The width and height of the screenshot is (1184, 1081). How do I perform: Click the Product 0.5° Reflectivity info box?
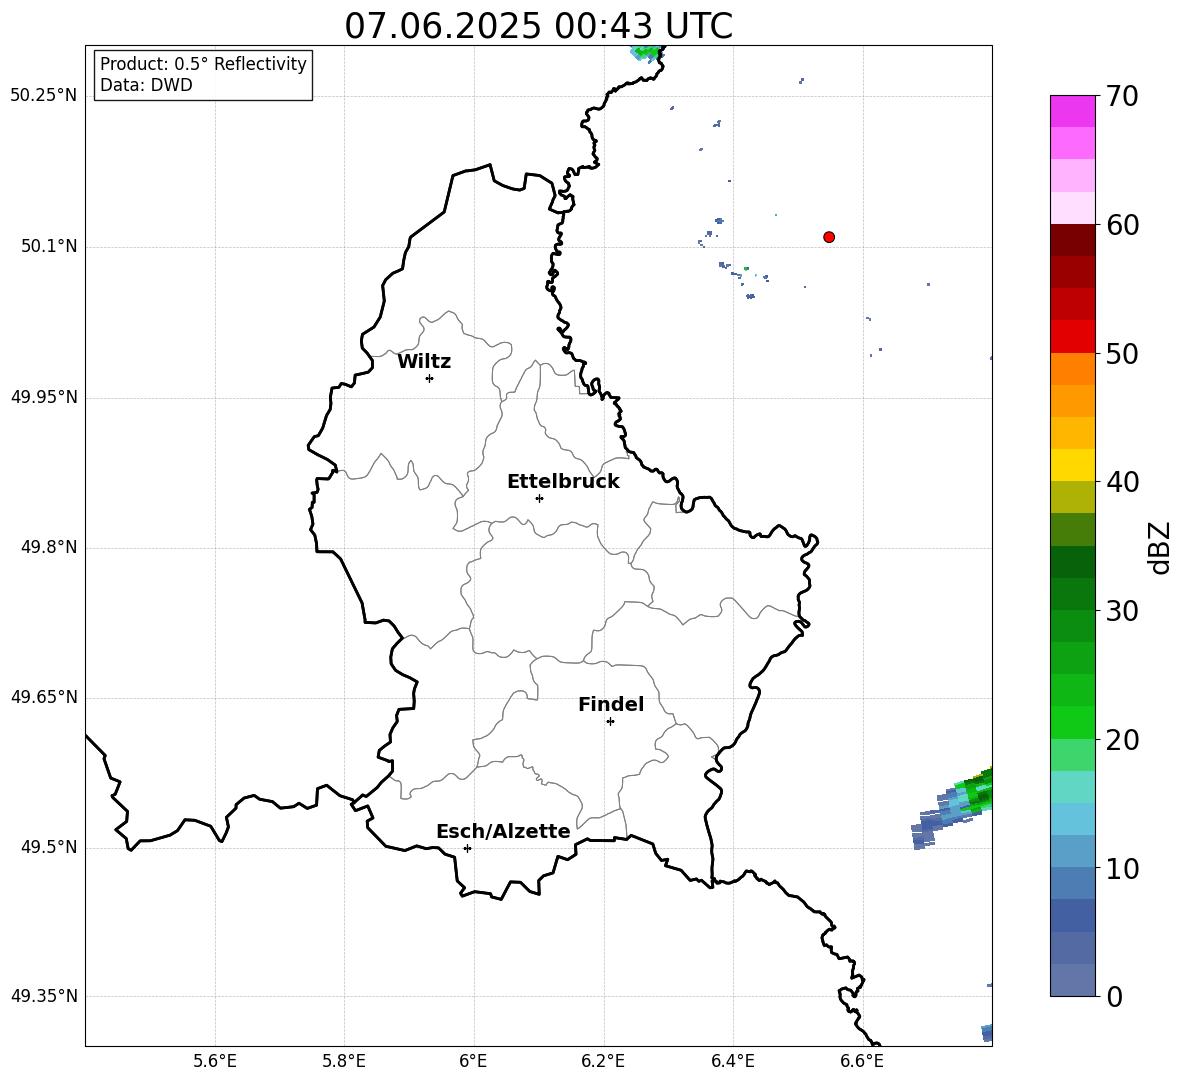(x=203, y=74)
